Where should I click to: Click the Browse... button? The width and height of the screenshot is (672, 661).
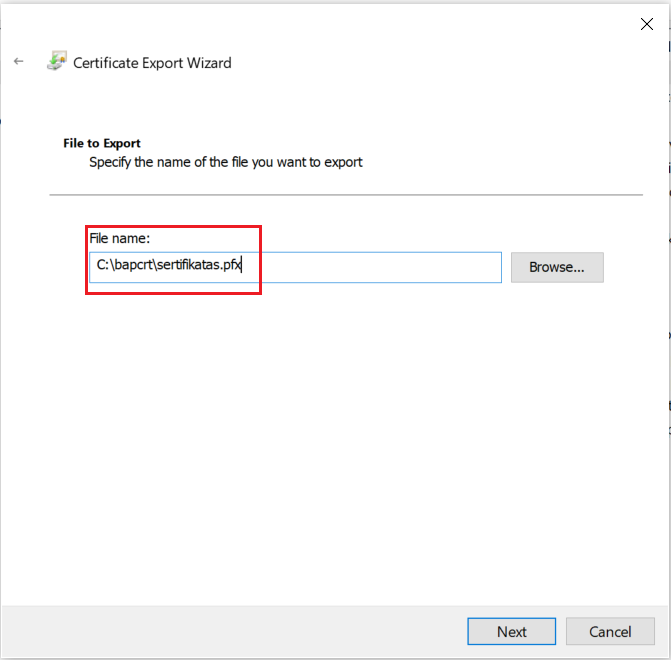[557, 267]
